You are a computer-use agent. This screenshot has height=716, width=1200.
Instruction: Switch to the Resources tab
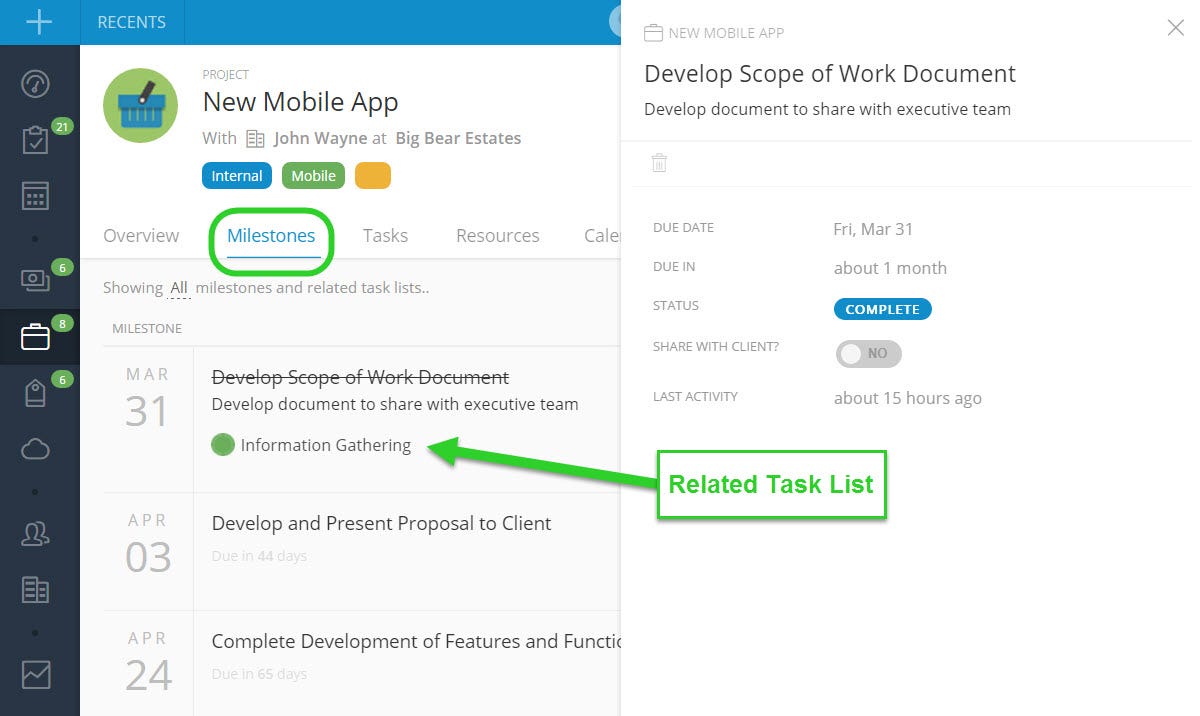pos(498,236)
